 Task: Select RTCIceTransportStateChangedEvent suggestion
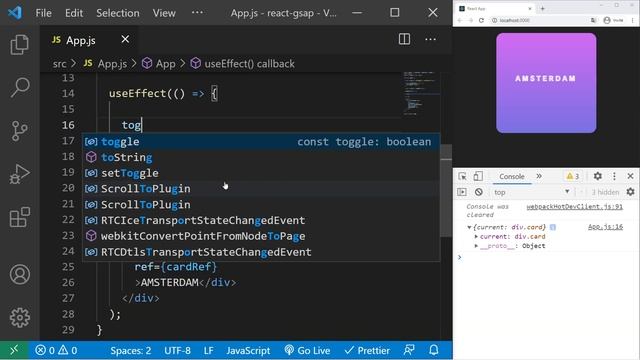261,220
